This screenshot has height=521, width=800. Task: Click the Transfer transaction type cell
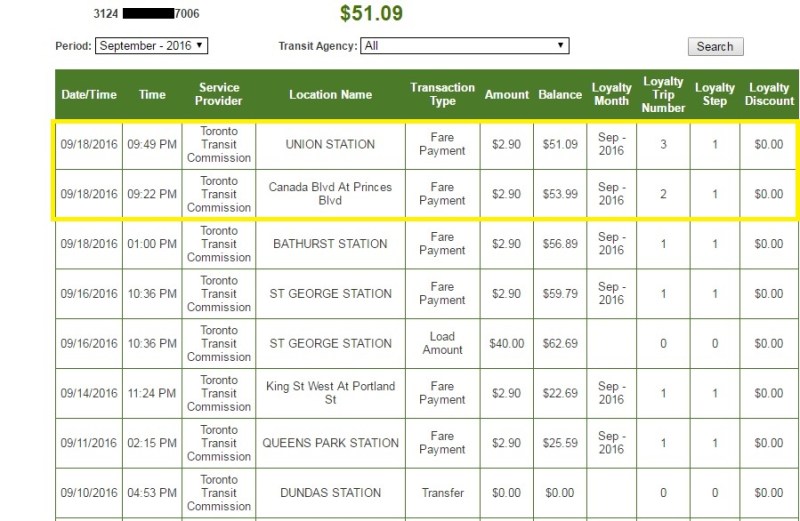tap(442, 493)
